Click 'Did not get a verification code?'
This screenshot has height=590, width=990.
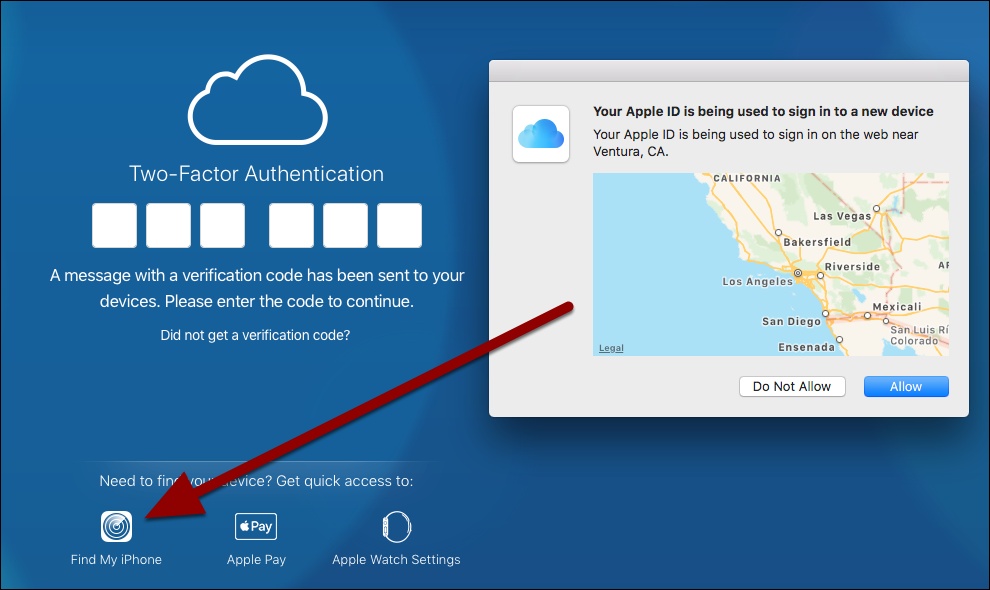255,335
